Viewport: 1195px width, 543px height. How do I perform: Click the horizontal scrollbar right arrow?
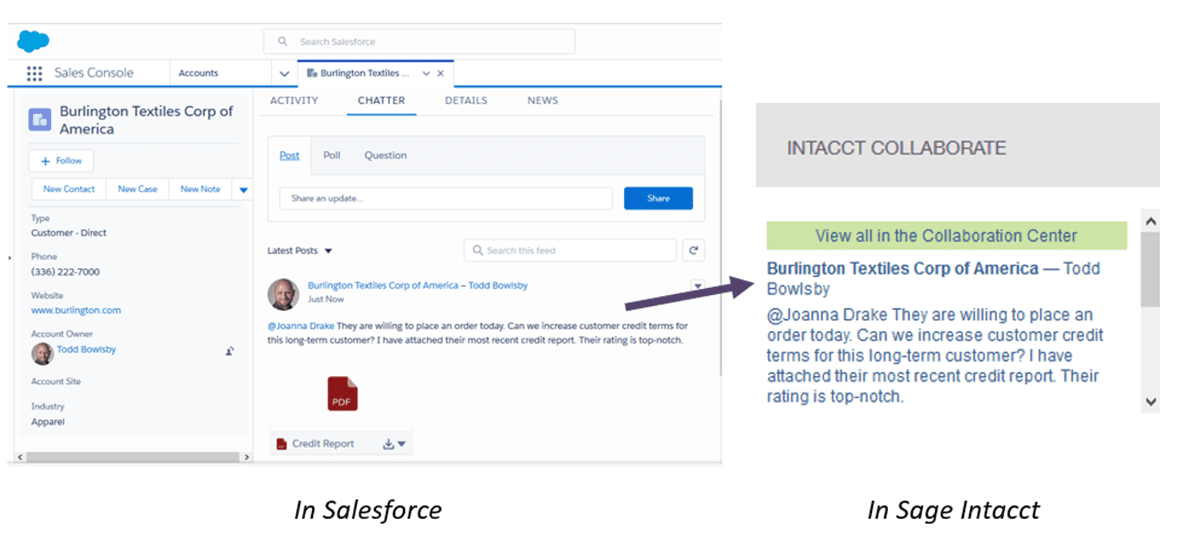(245, 458)
